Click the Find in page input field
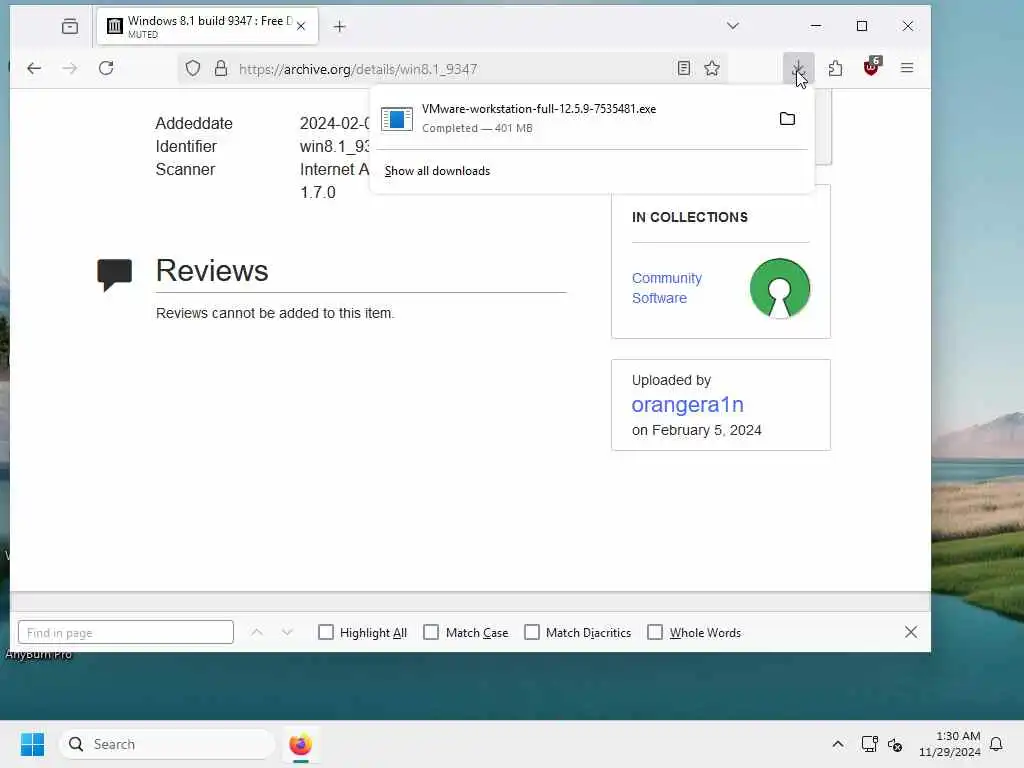 click(x=126, y=632)
